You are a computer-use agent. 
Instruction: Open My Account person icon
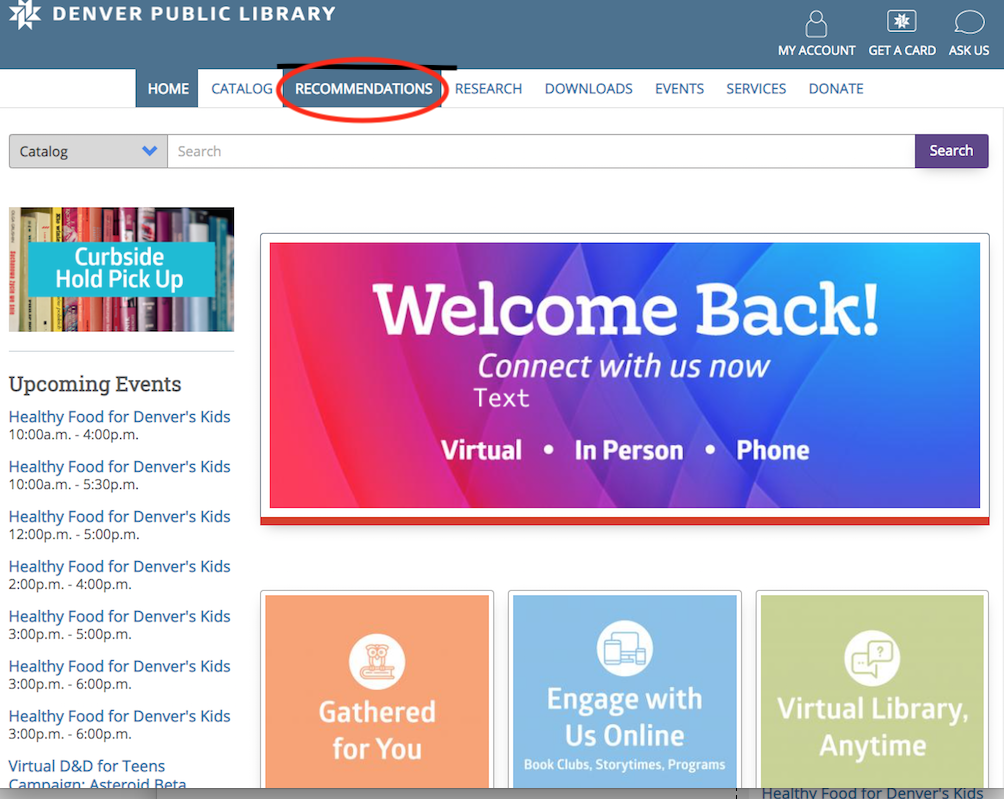click(x=816, y=24)
